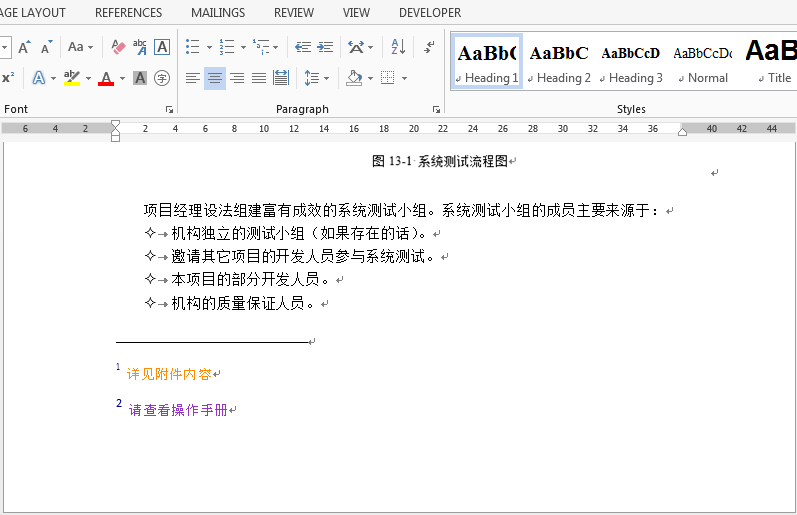Screen dimensions: 797x515
Task: Open the References tab
Action: point(129,13)
